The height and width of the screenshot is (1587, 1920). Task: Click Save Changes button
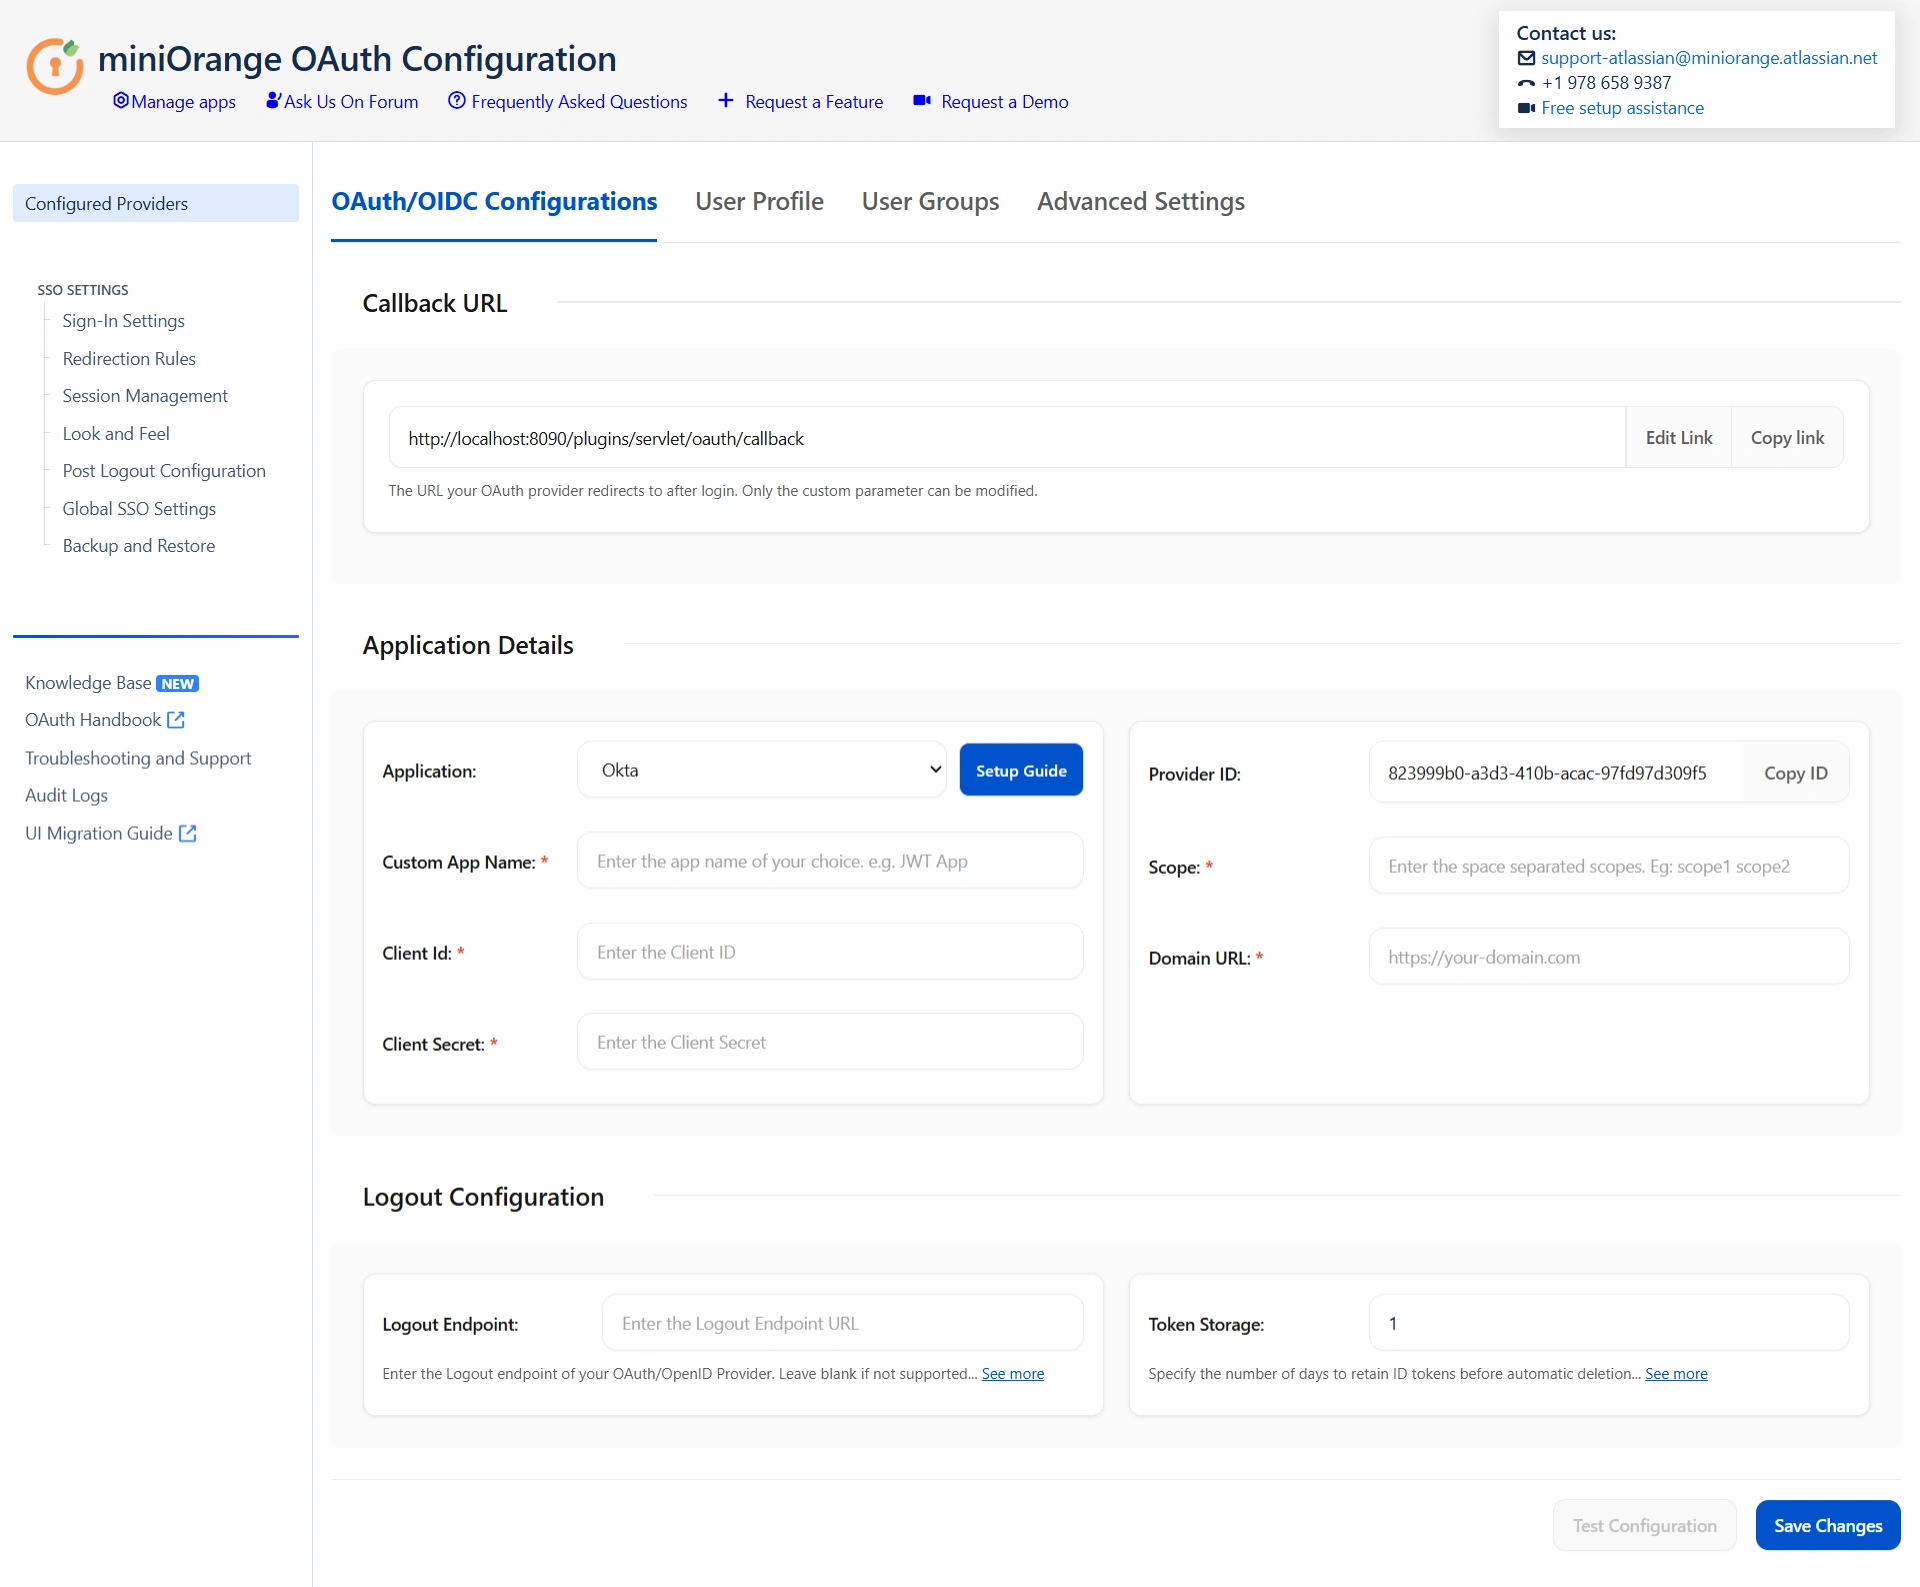(x=1827, y=1525)
